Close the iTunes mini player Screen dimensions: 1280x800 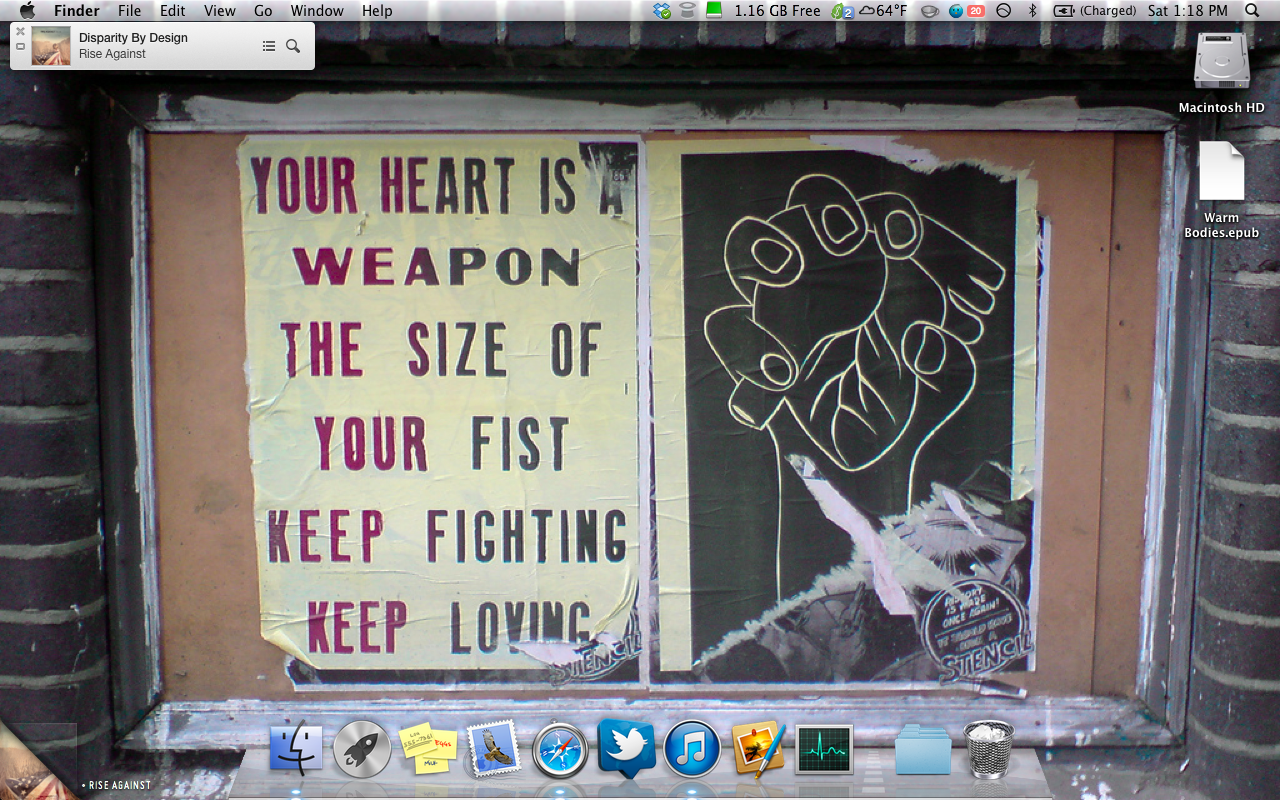point(20,32)
